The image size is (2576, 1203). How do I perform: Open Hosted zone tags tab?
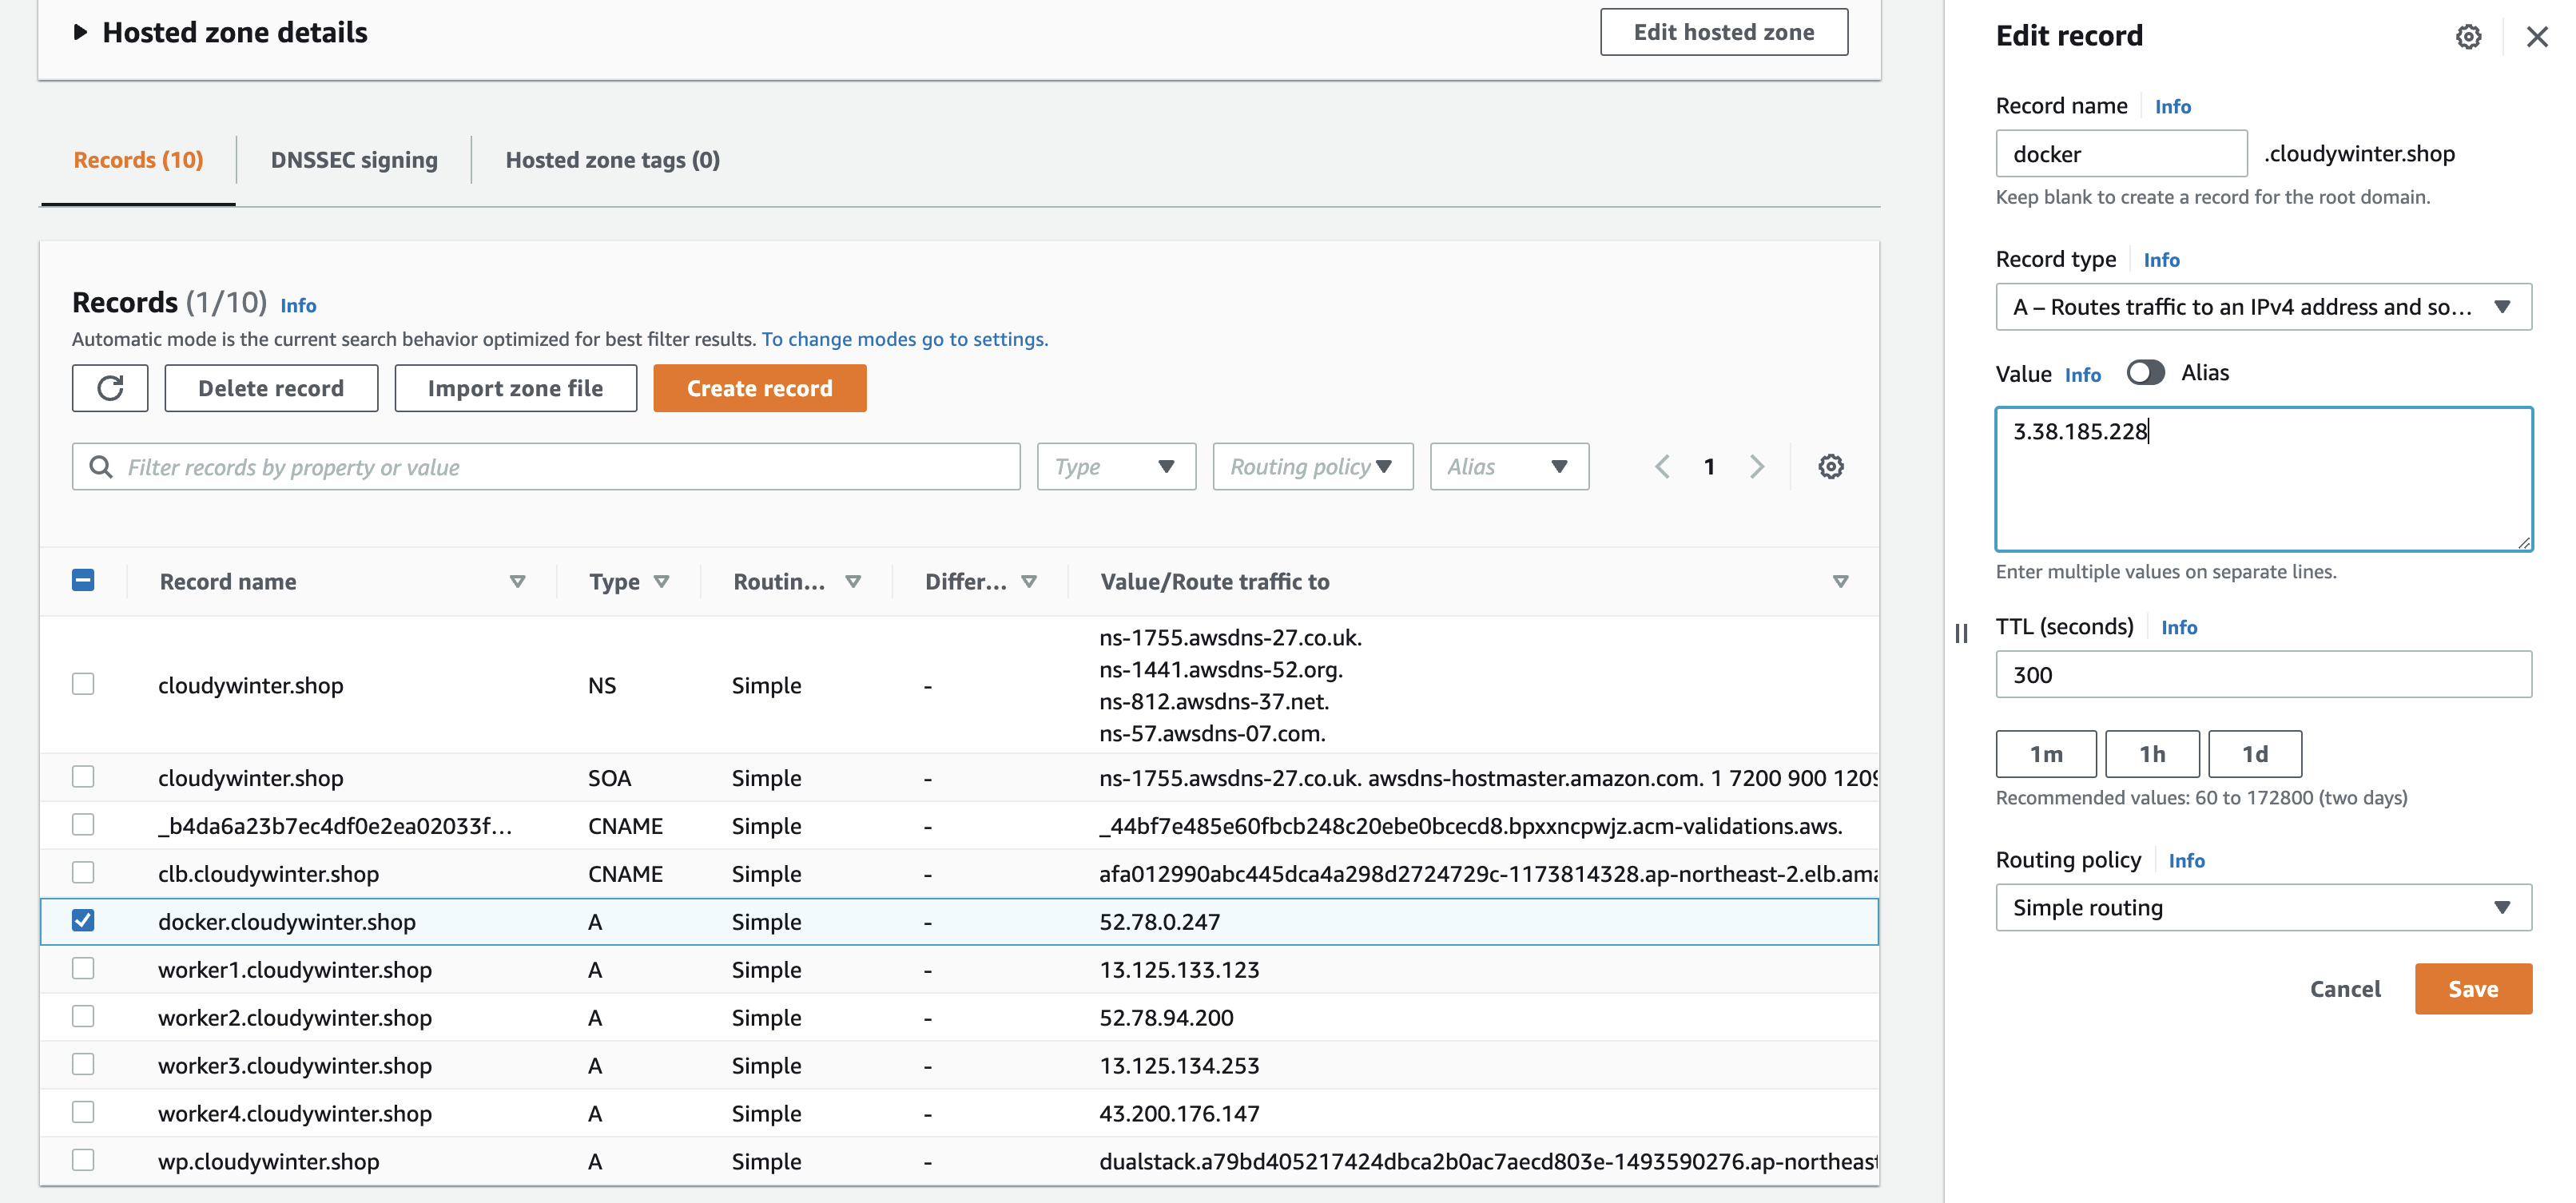pos(612,160)
